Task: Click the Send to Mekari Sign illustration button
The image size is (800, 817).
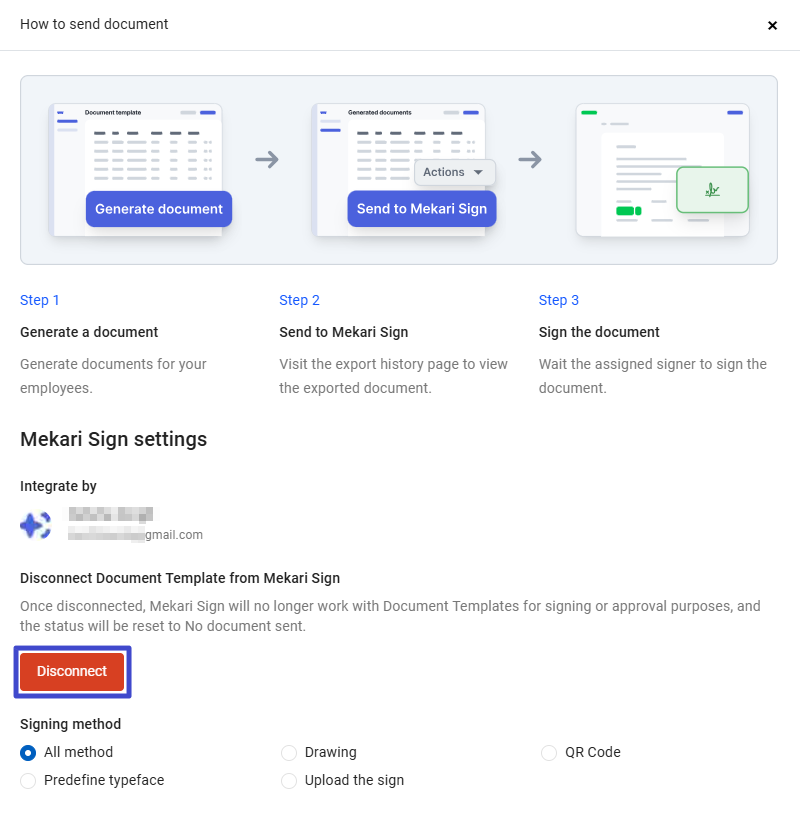Action: click(421, 209)
